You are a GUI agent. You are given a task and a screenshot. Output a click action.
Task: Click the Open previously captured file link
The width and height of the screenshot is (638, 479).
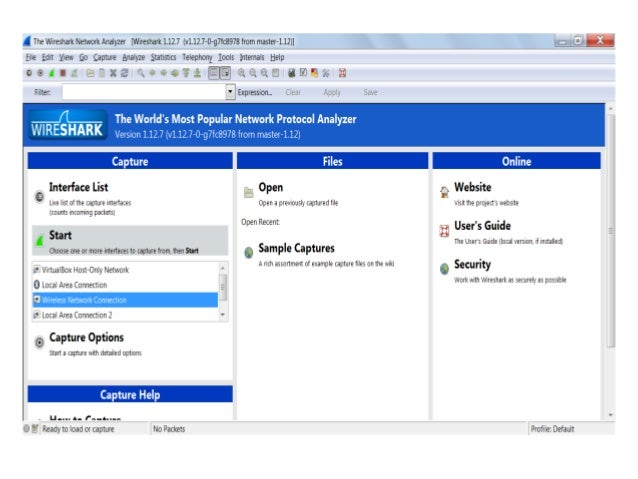tap(271, 188)
